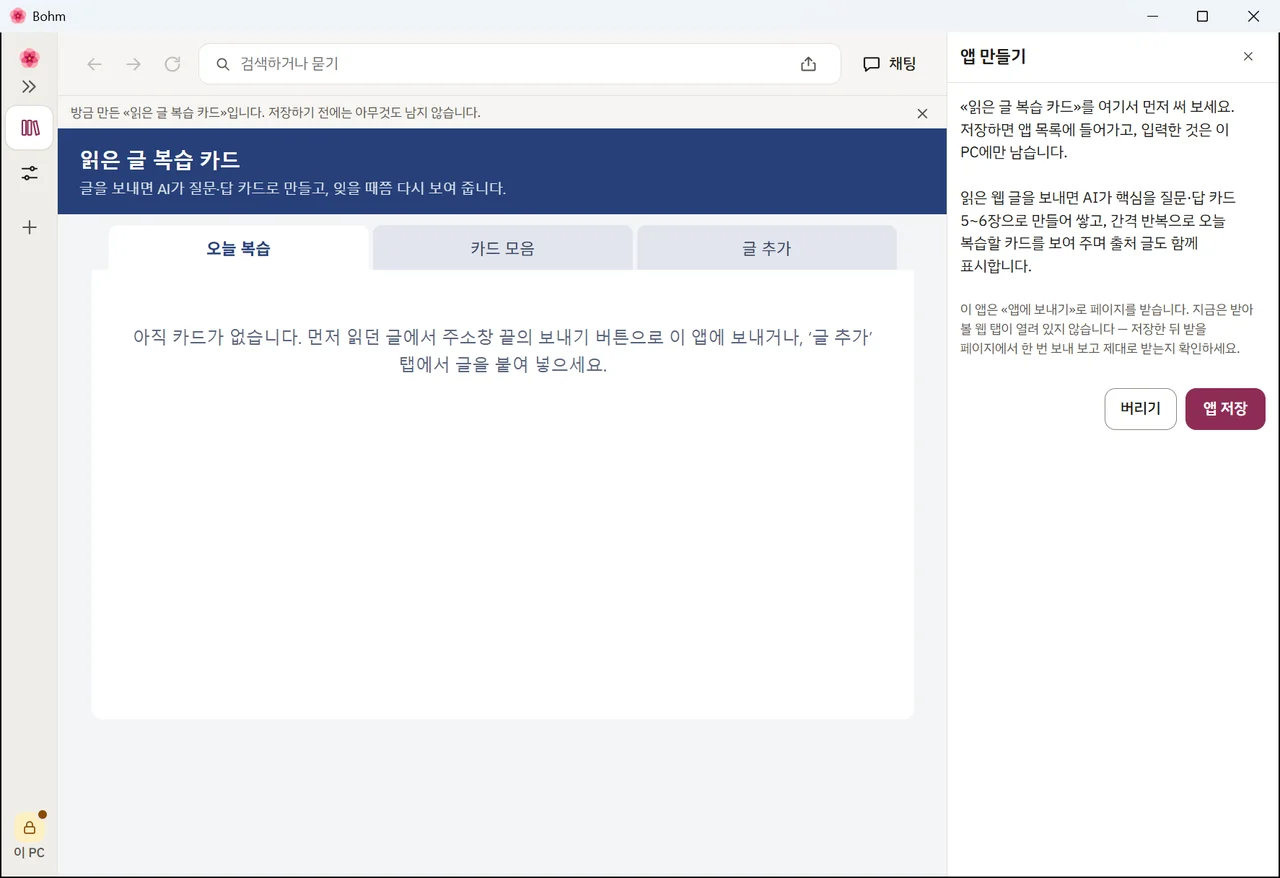Click the Bohm flower logo in sidebar
The image size is (1280, 878).
pos(29,58)
